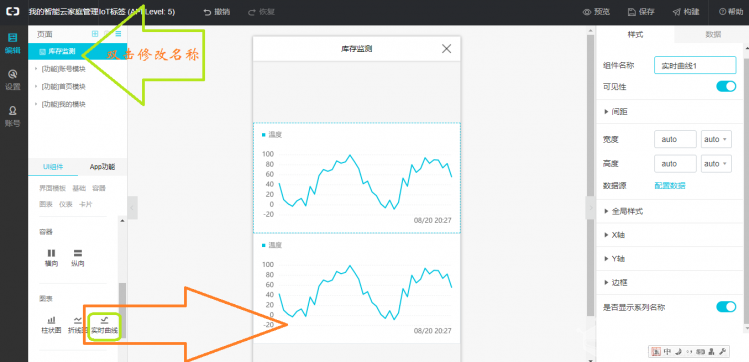Screen dimensions: 749x362
Task: Select the 基础 component category
Action: pos(79,188)
